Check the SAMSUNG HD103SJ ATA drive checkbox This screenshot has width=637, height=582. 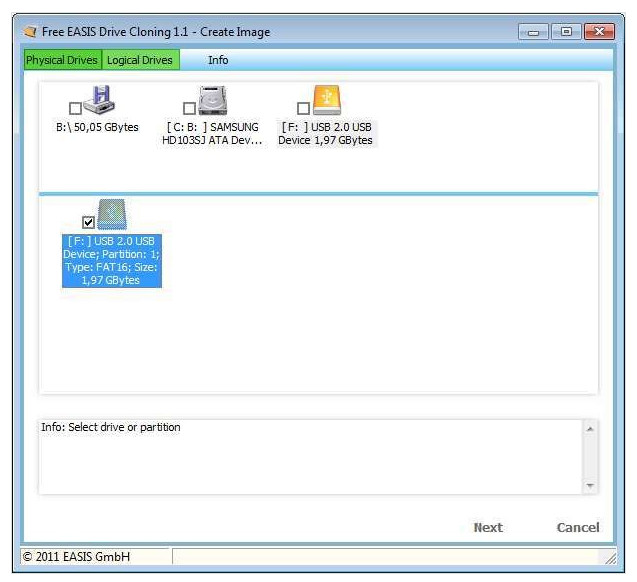point(189,108)
